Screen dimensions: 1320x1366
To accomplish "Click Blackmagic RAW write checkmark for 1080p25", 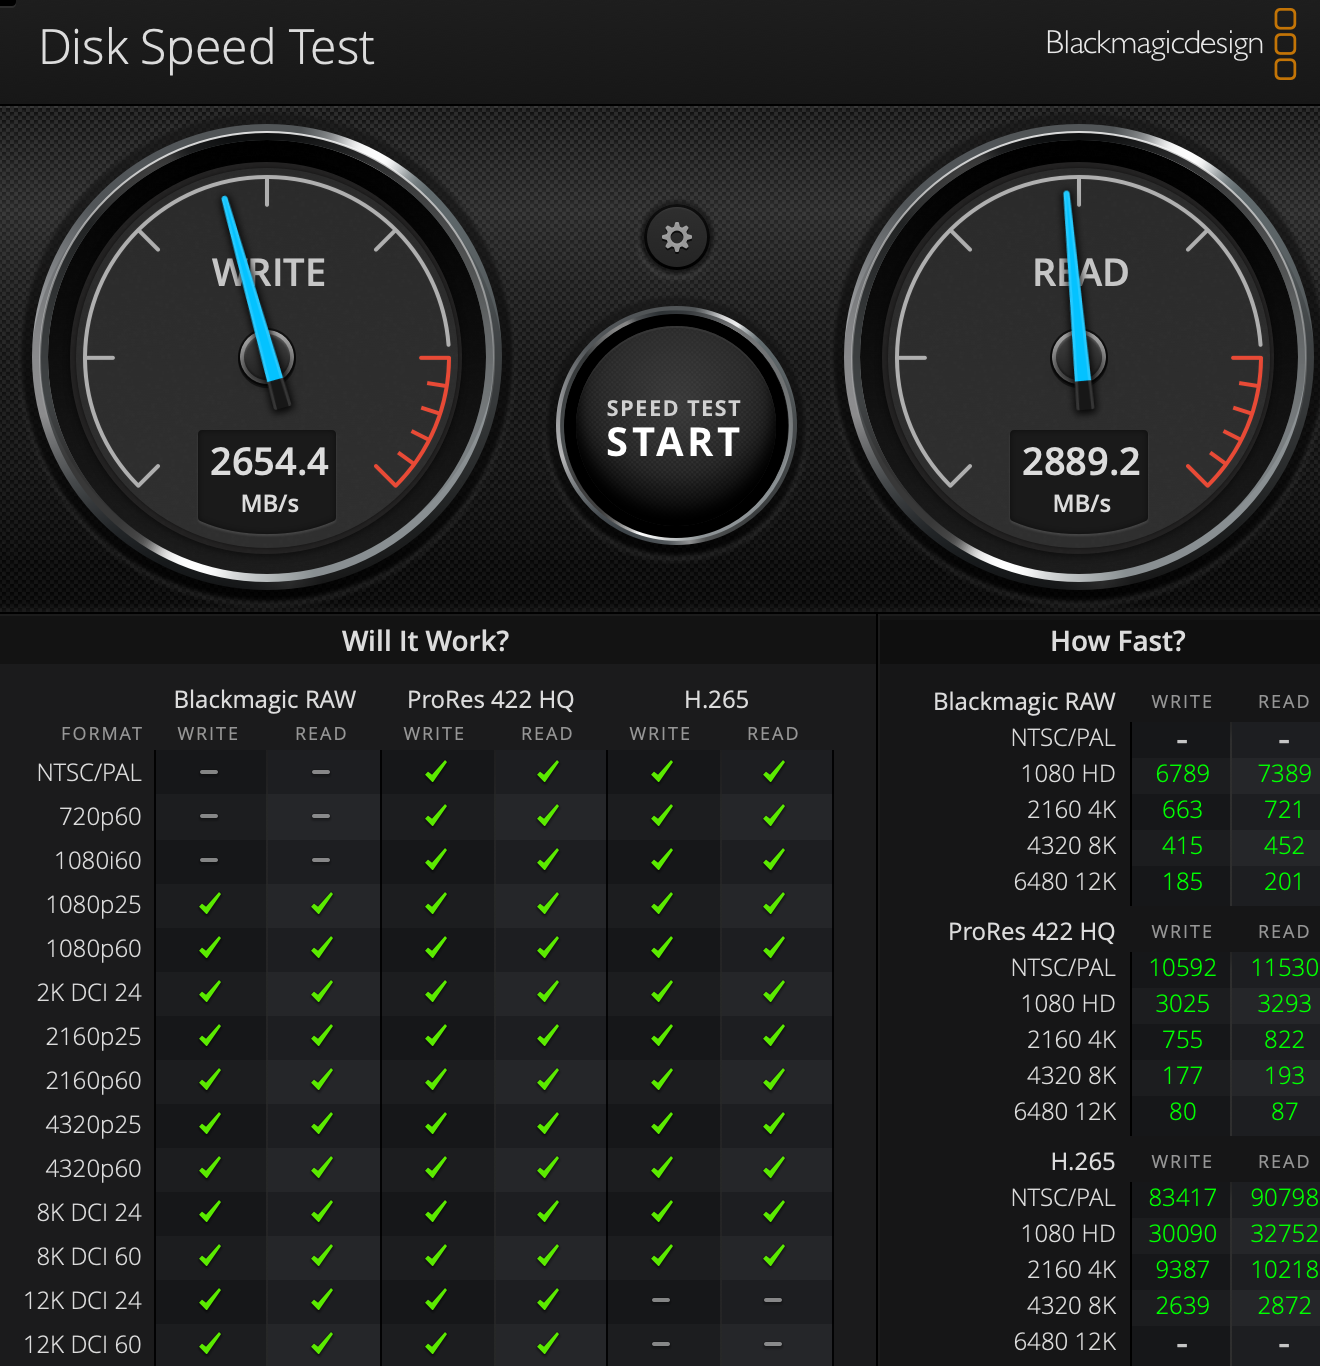I will 209,904.
